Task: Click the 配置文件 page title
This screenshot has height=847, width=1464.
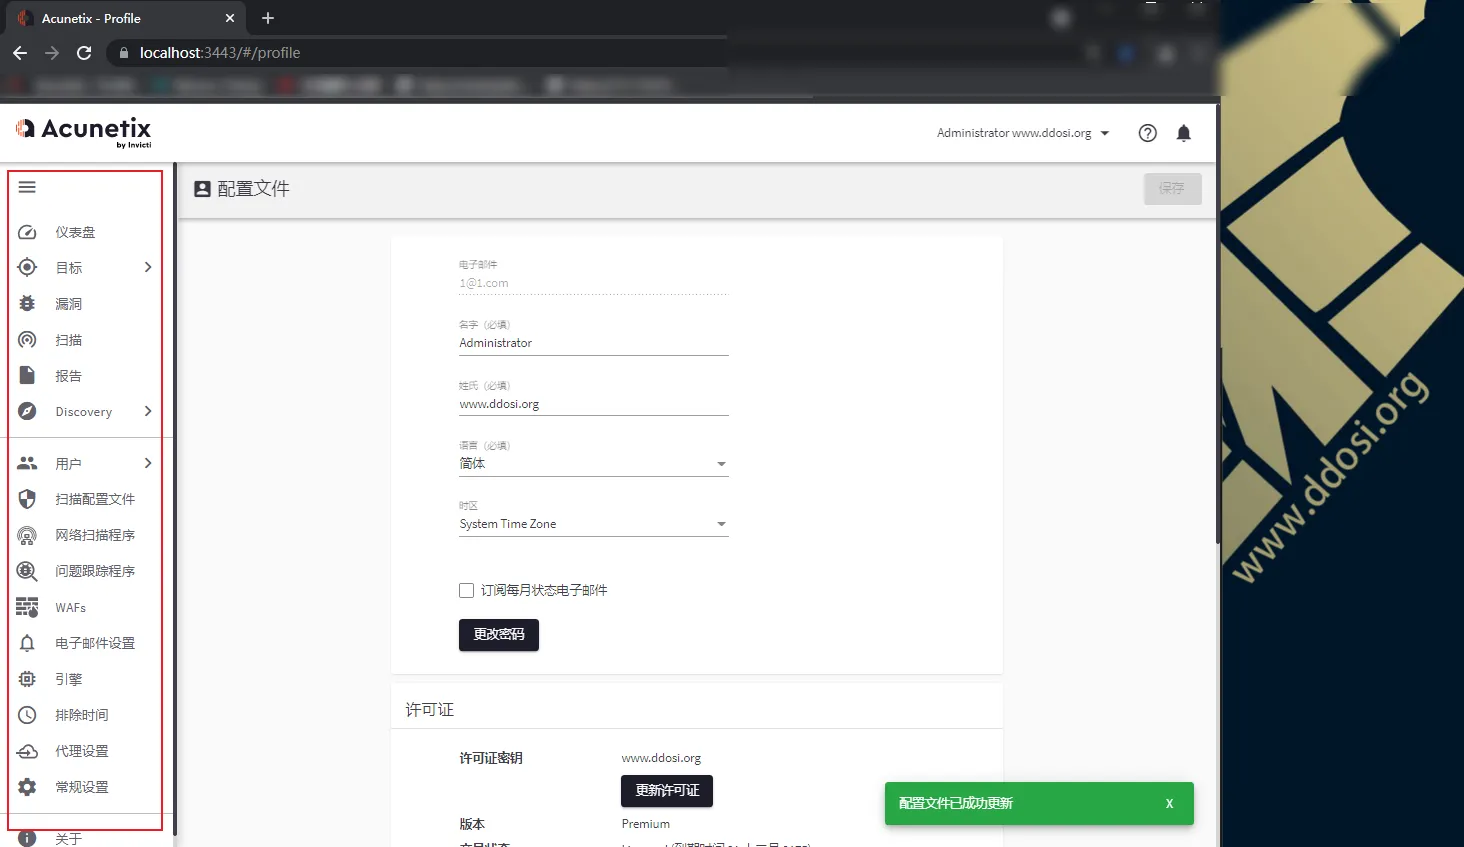Action: click(x=254, y=189)
